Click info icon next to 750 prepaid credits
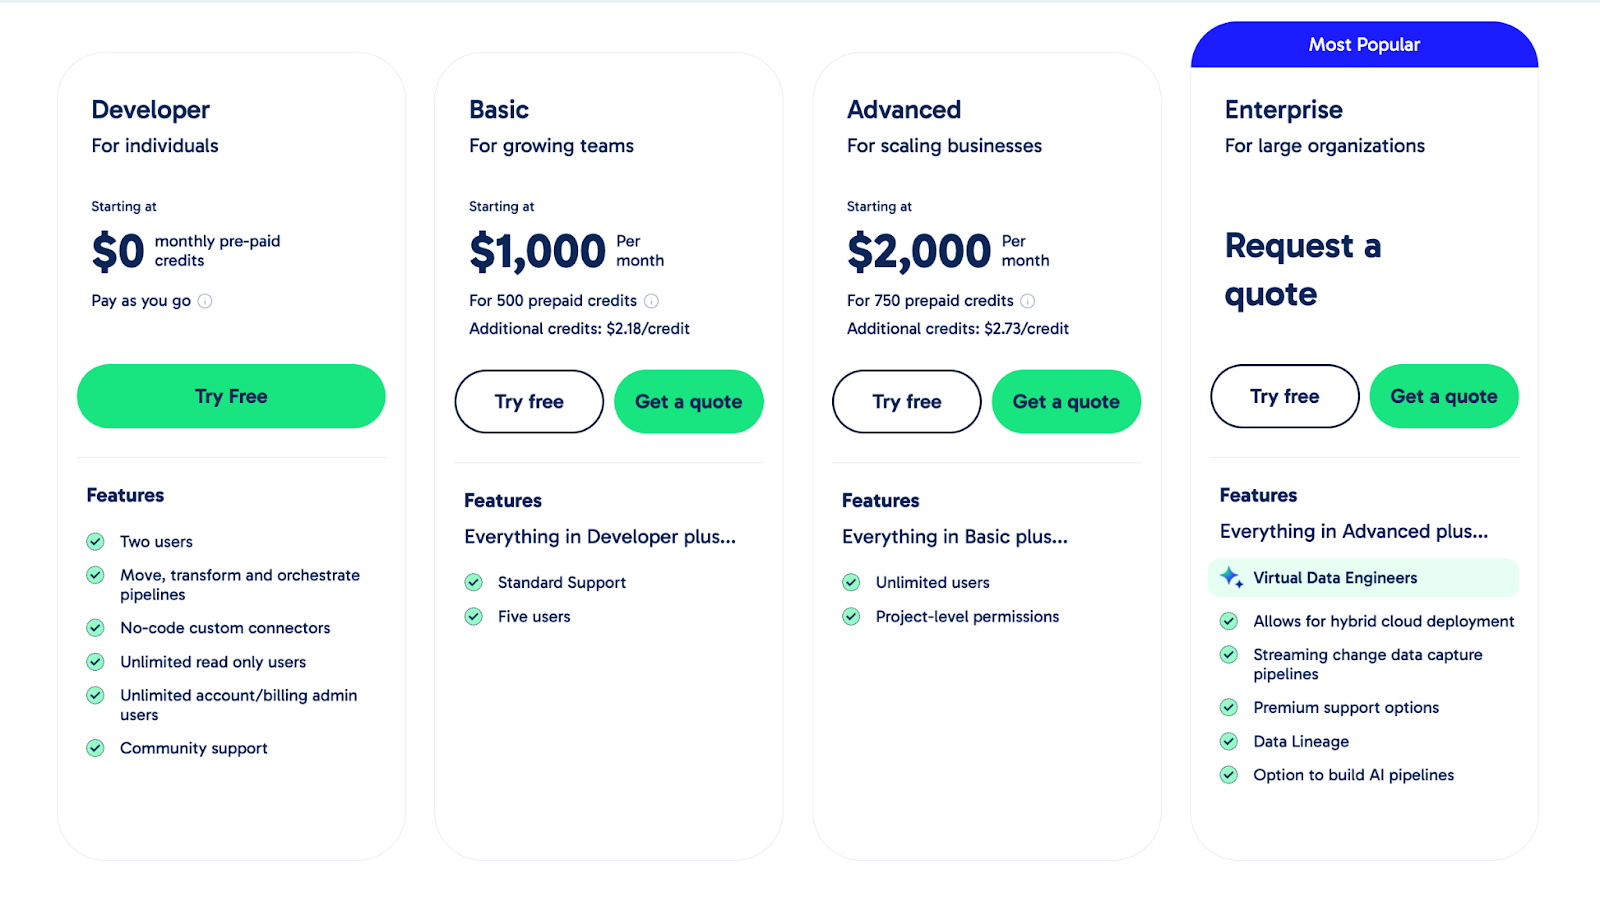Screen dimensions: 1600x899 (1028, 301)
